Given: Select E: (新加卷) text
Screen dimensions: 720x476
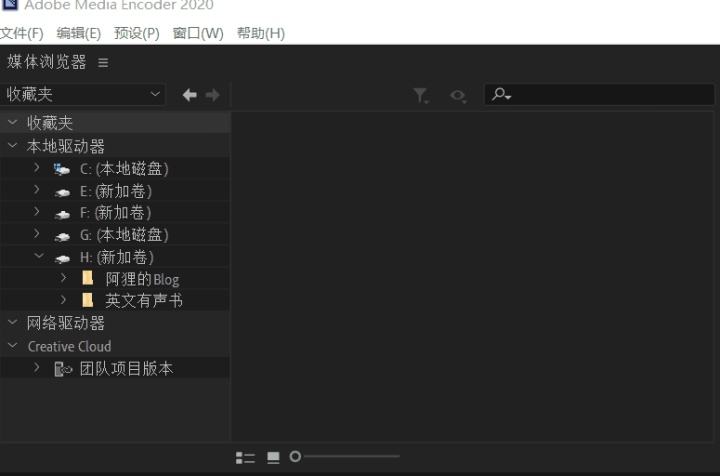Looking at the screenshot, I should click(116, 191).
